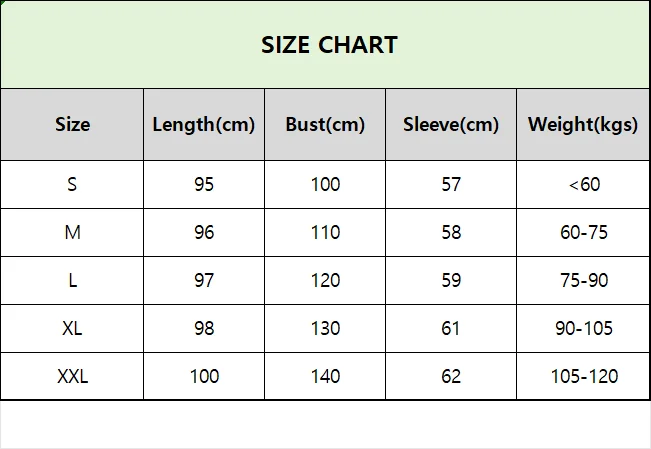Image resolution: width=651 pixels, height=449 pixels.
Task: Click the weight cell <60
Action: point(583,184)
